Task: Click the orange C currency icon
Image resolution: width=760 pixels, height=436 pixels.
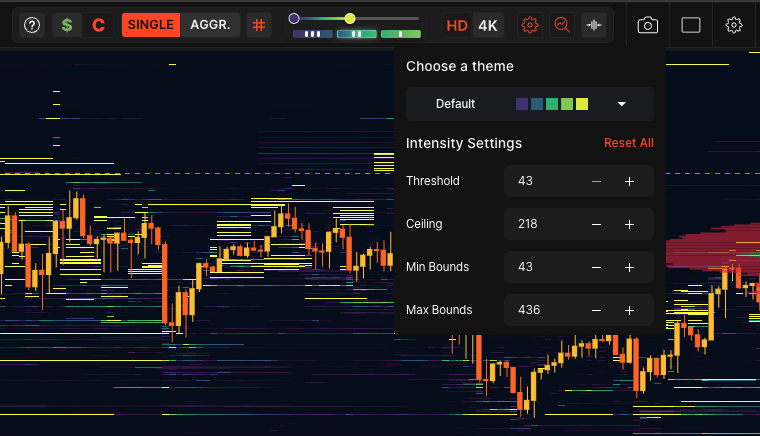Action: click(x=98, y=25)
